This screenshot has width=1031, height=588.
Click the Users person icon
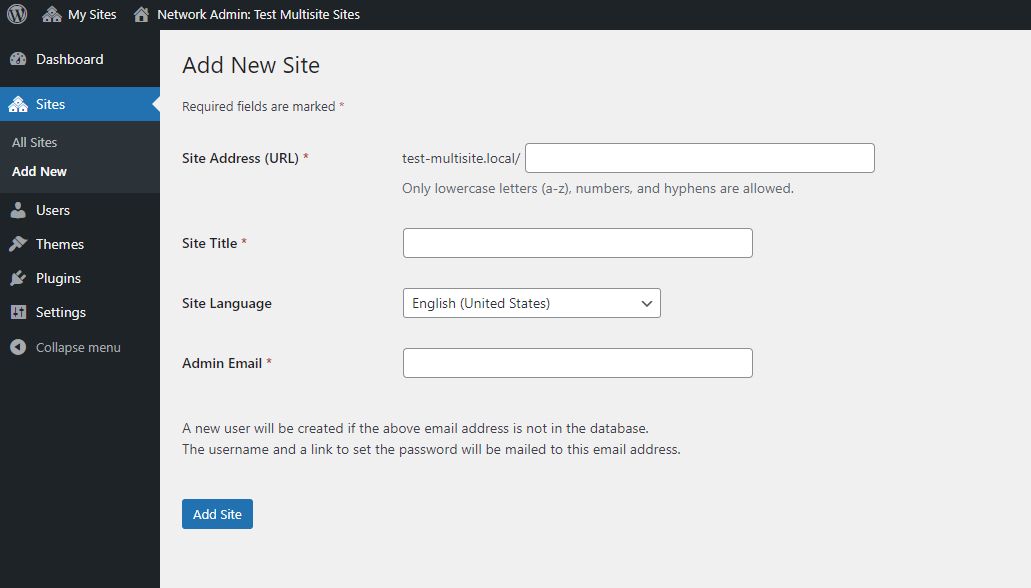pos(18,210)
